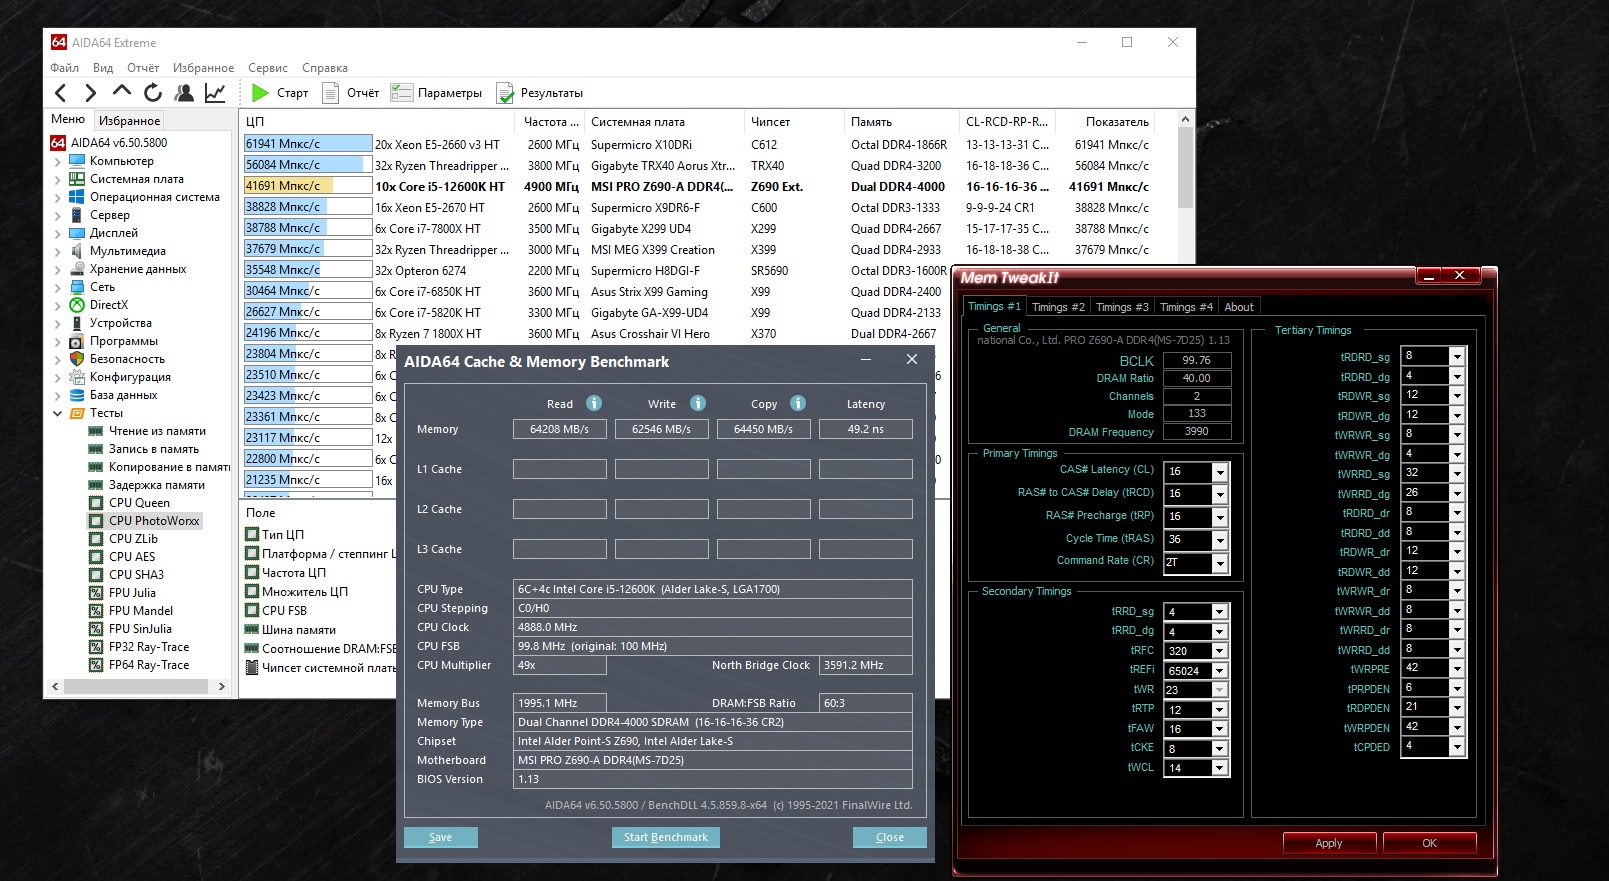1609x881 pixels.
Task: Click the Start Benchmark button
Action: tap(666, 837)
